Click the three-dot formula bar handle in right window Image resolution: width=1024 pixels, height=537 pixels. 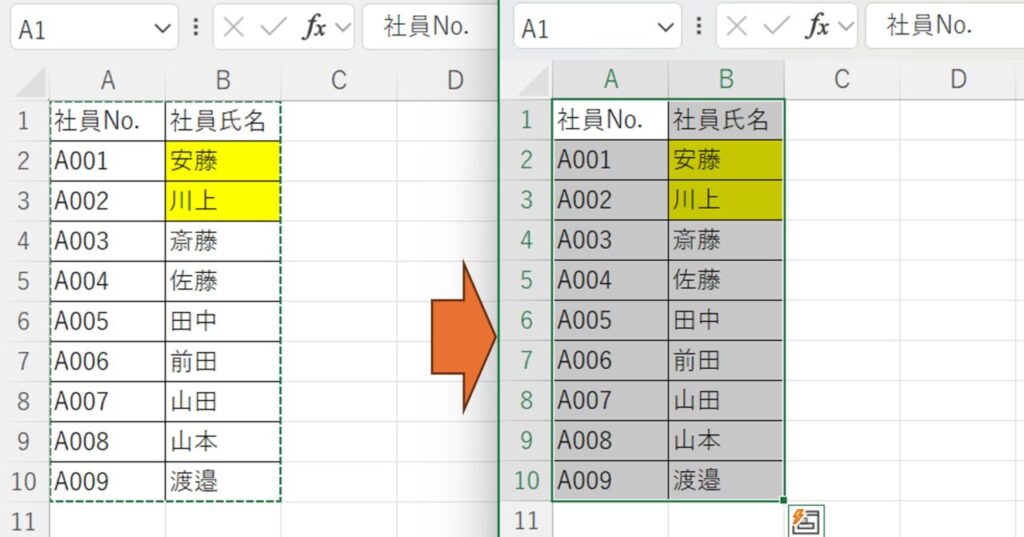[698, 26]
